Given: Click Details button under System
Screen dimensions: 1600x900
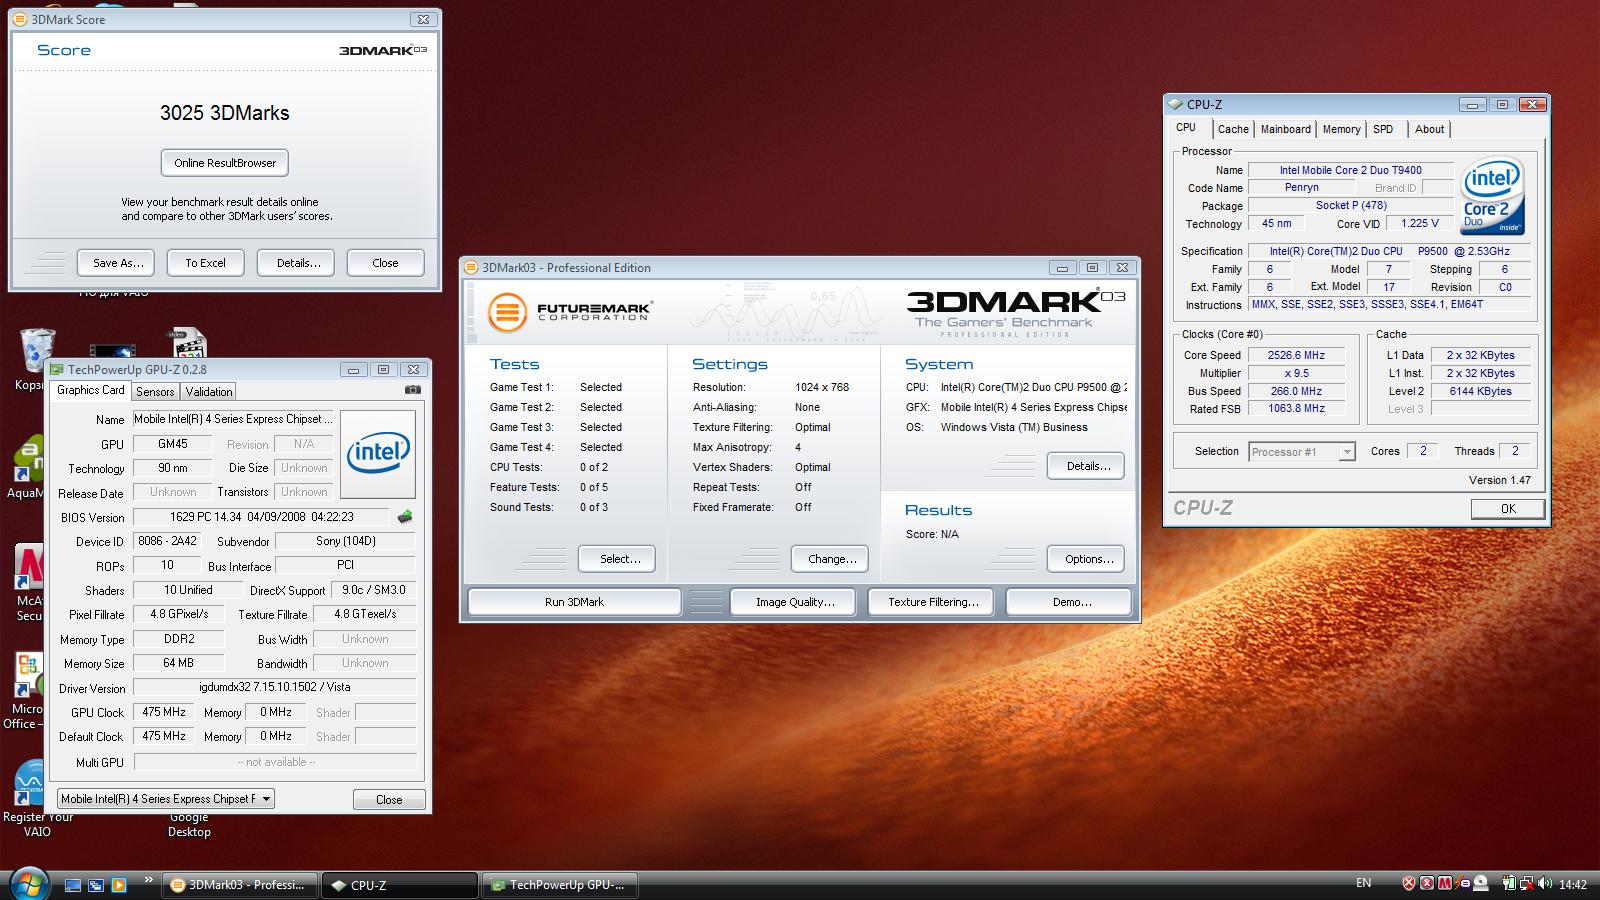Looking at the screenshot, I should point(1088,466).
